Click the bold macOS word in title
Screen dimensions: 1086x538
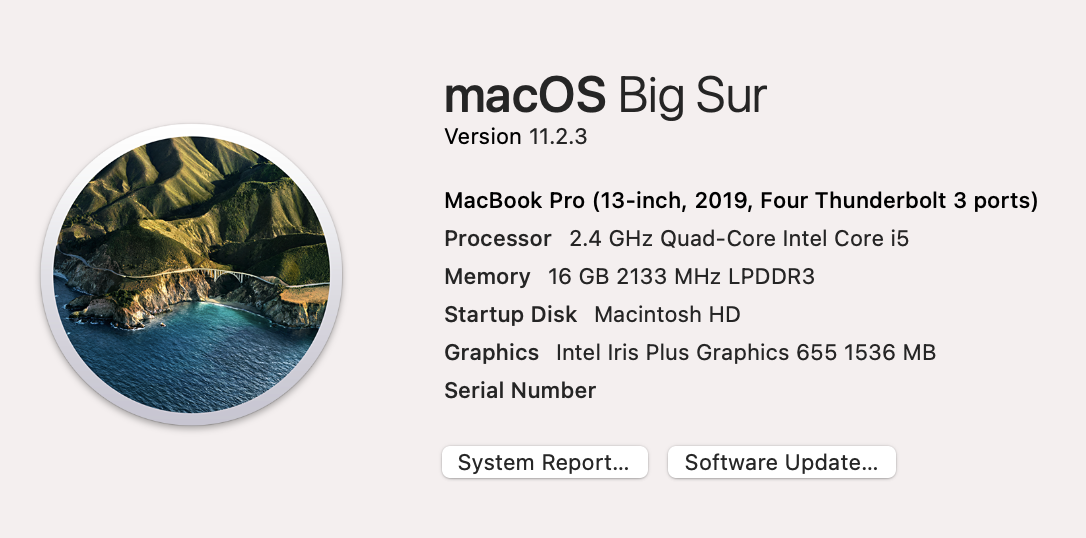point(525,96)
